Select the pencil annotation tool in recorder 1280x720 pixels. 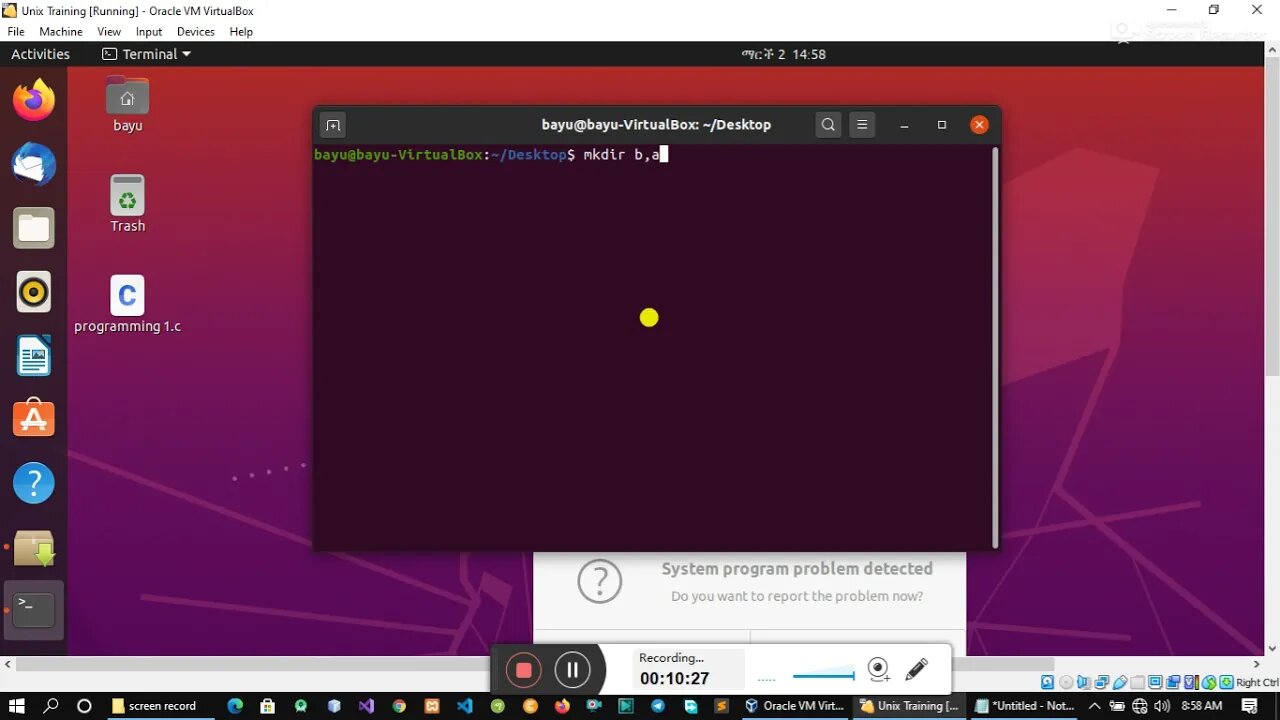916,669
